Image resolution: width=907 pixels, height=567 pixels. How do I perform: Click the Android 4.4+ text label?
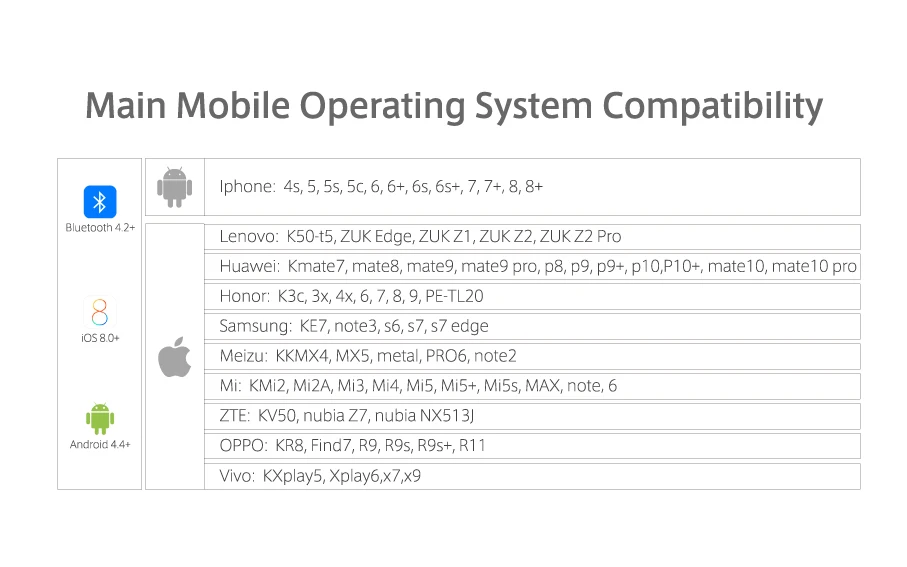click(x=100, y=444)
